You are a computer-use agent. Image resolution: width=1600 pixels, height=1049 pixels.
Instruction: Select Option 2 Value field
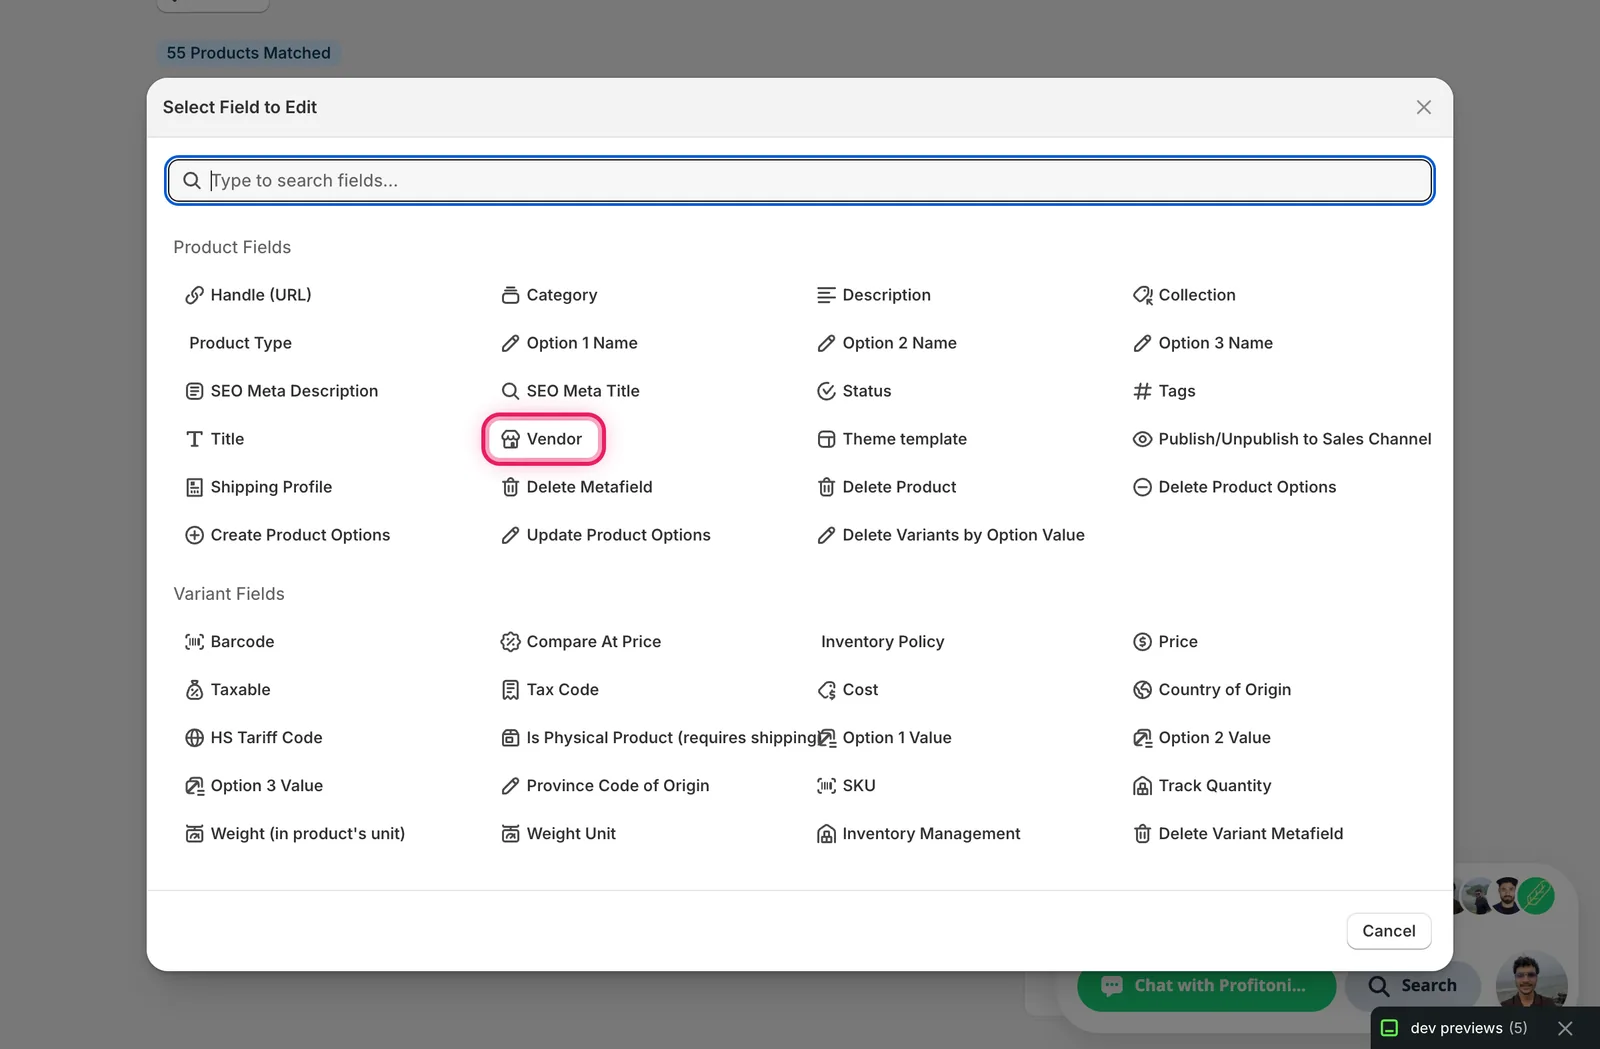(1202, 738)
